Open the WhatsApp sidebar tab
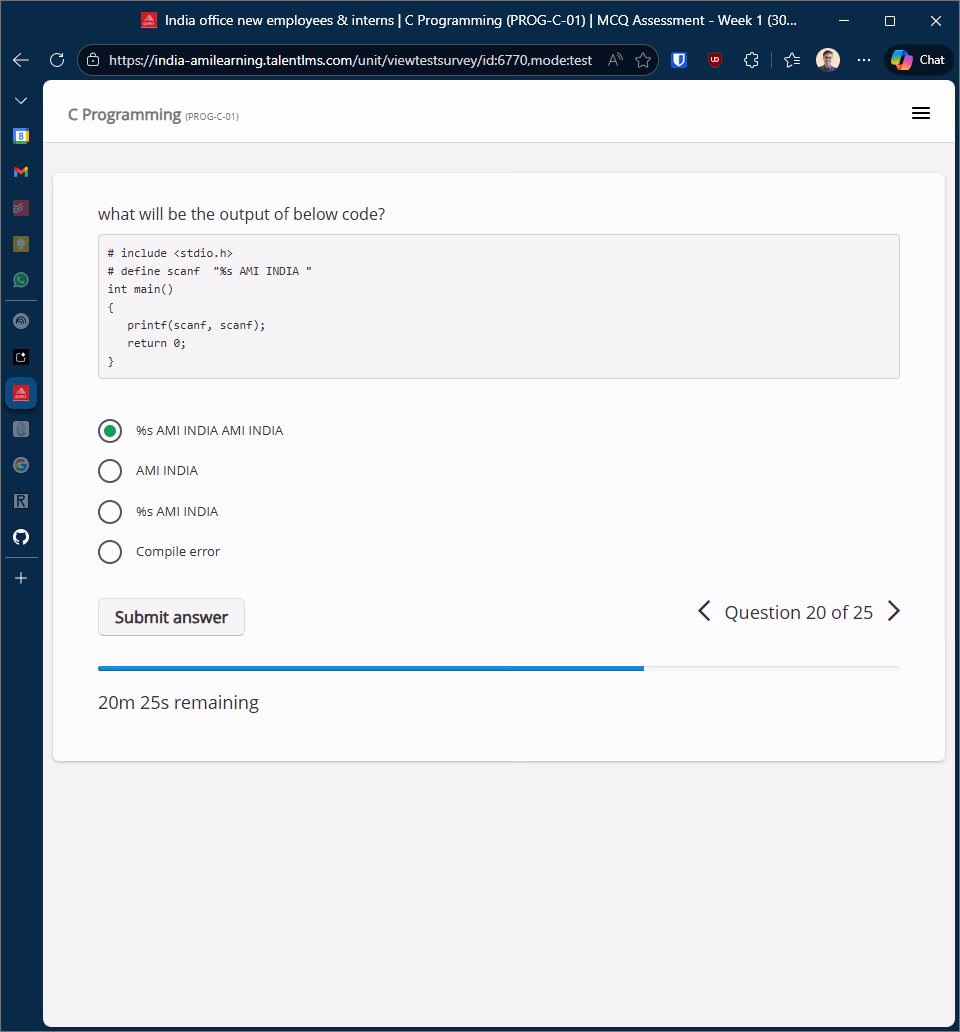960x1032 pixels. 21,280
